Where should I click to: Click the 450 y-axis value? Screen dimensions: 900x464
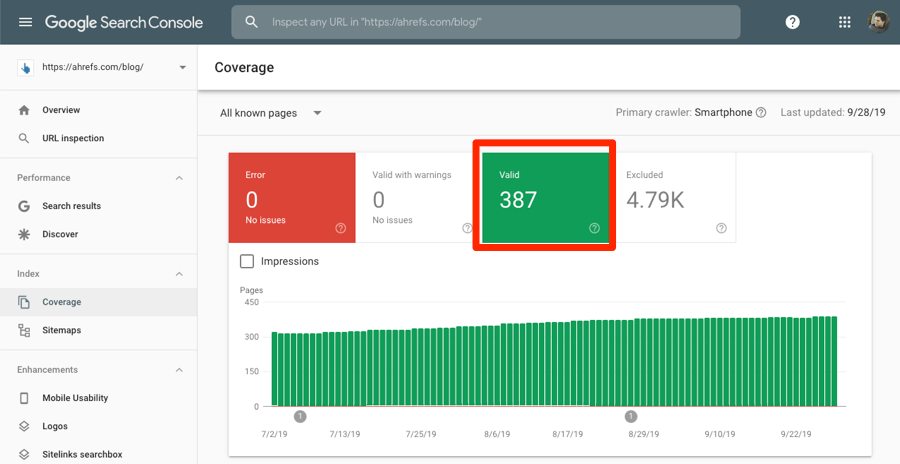(252, 302)
